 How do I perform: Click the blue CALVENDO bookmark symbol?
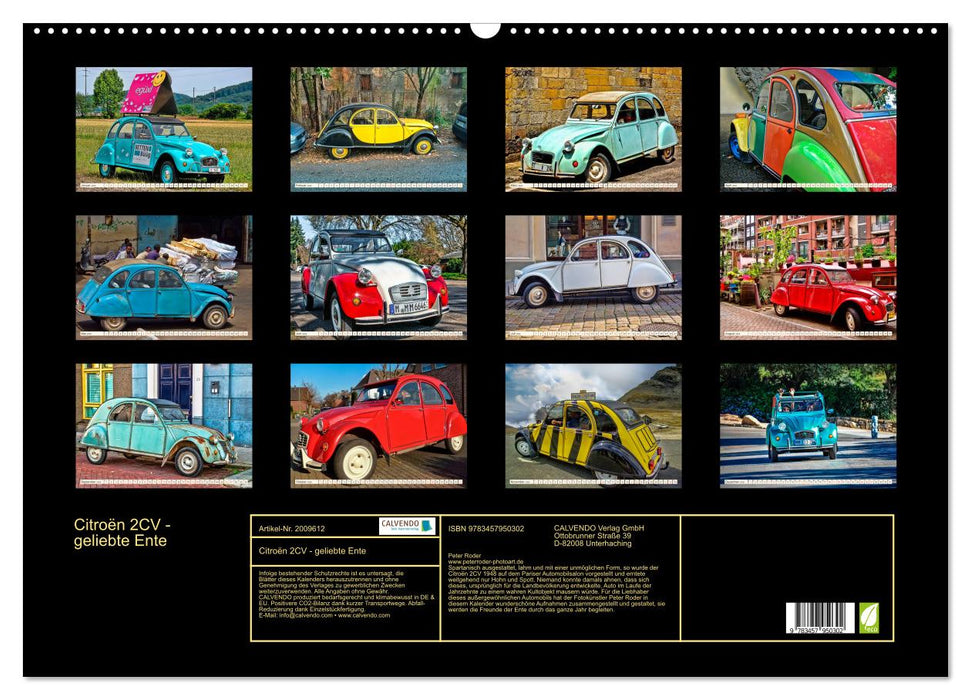428,526
